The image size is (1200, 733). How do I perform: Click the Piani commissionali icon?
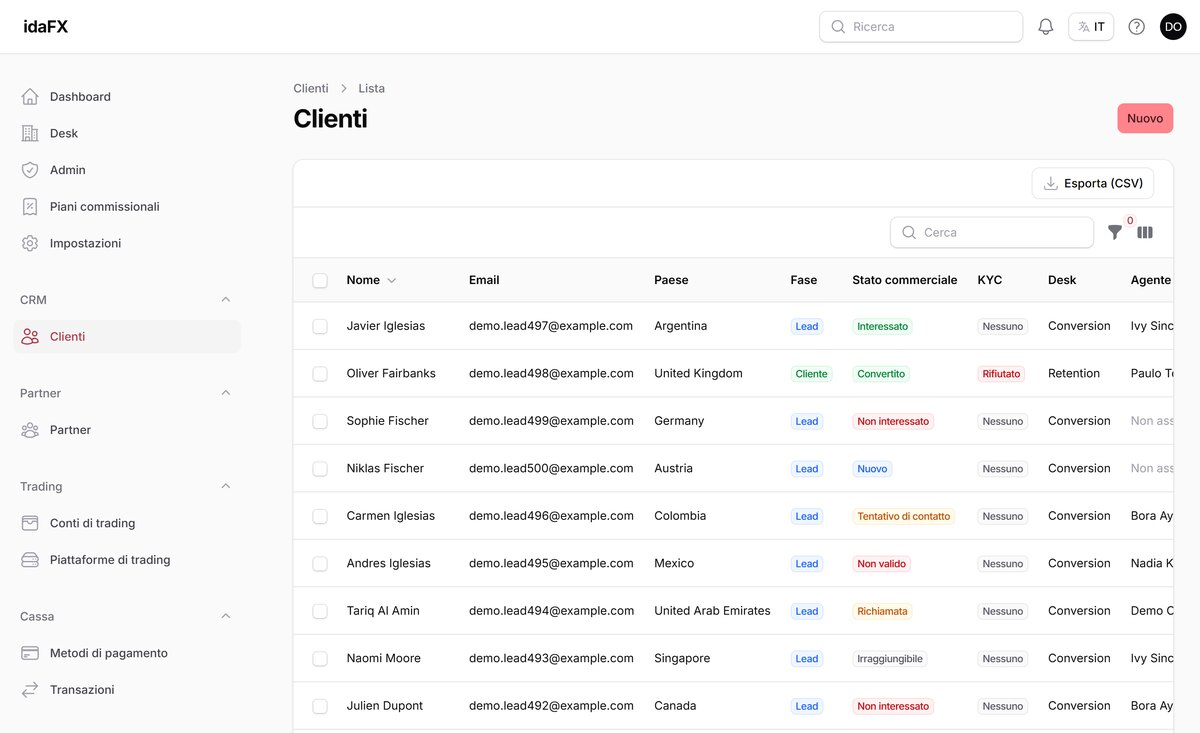[x=30, y=207]
